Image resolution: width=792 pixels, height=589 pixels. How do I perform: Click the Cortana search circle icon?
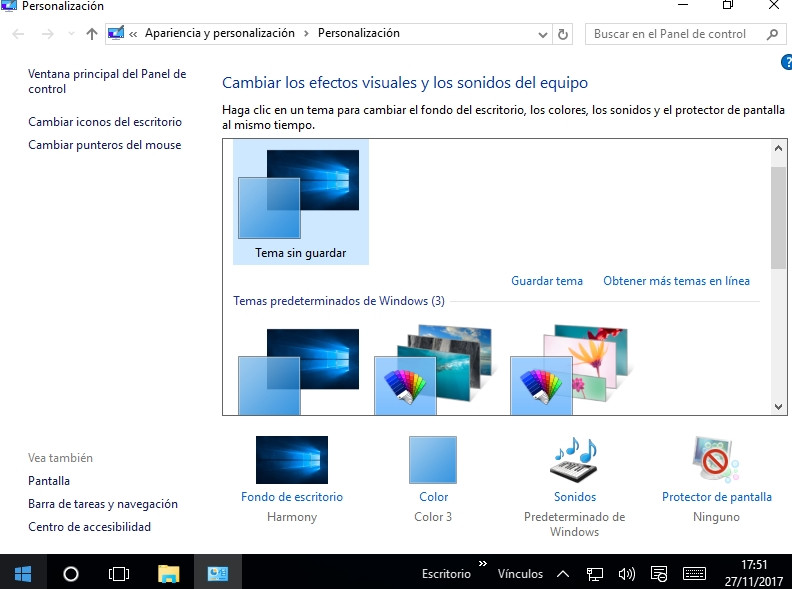pyautogui.click(x=71, y=574)
